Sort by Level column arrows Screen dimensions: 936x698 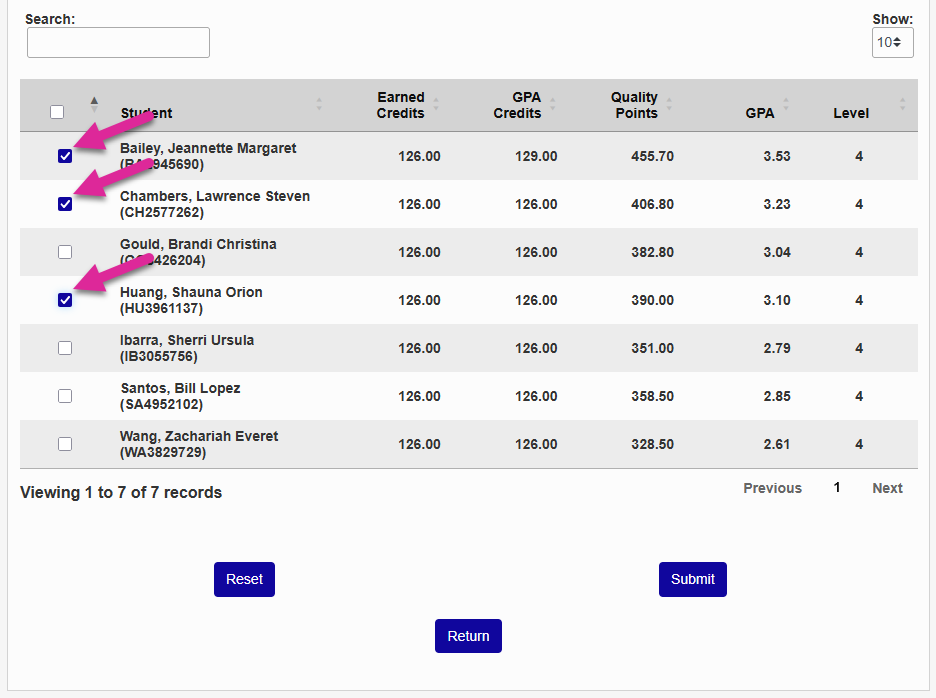(x=902, y=104)
